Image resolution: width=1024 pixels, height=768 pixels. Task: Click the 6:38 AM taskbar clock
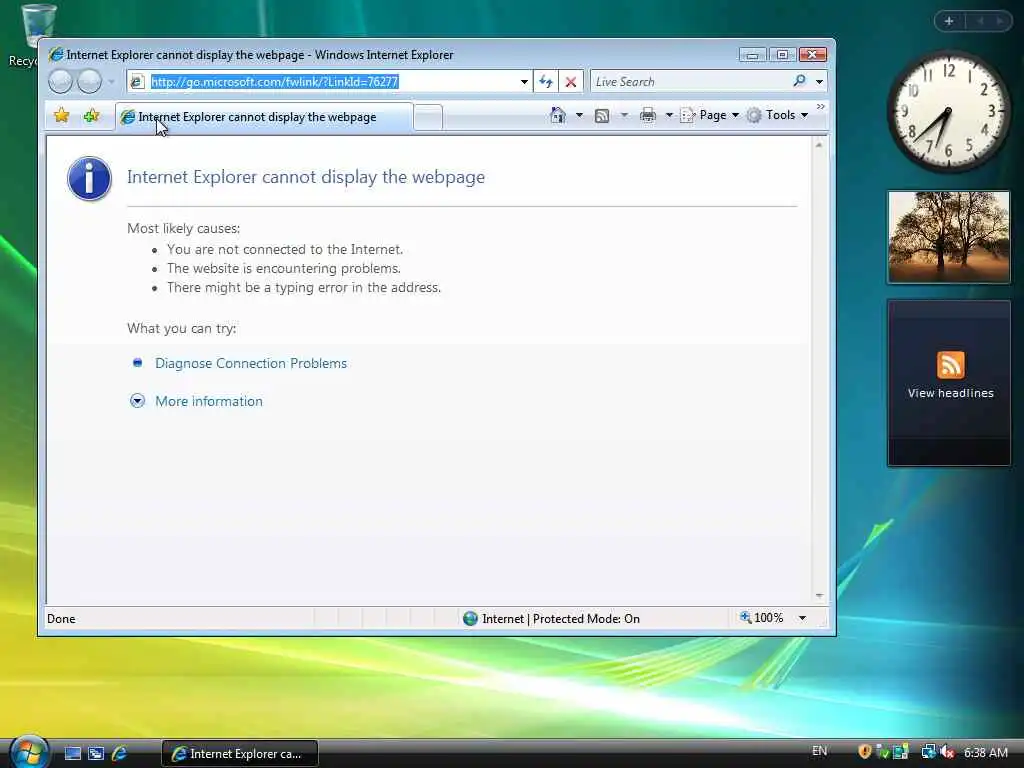click(985, 752)
